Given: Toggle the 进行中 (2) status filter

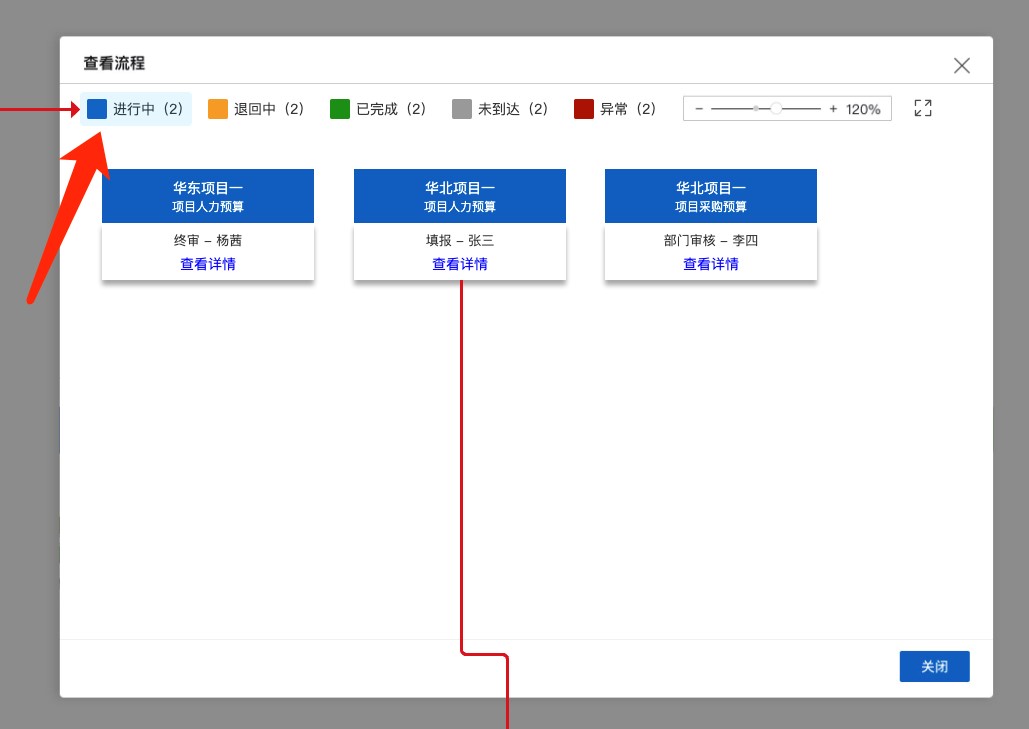Looking at the screenshot, I should click(x=136, y=109).
